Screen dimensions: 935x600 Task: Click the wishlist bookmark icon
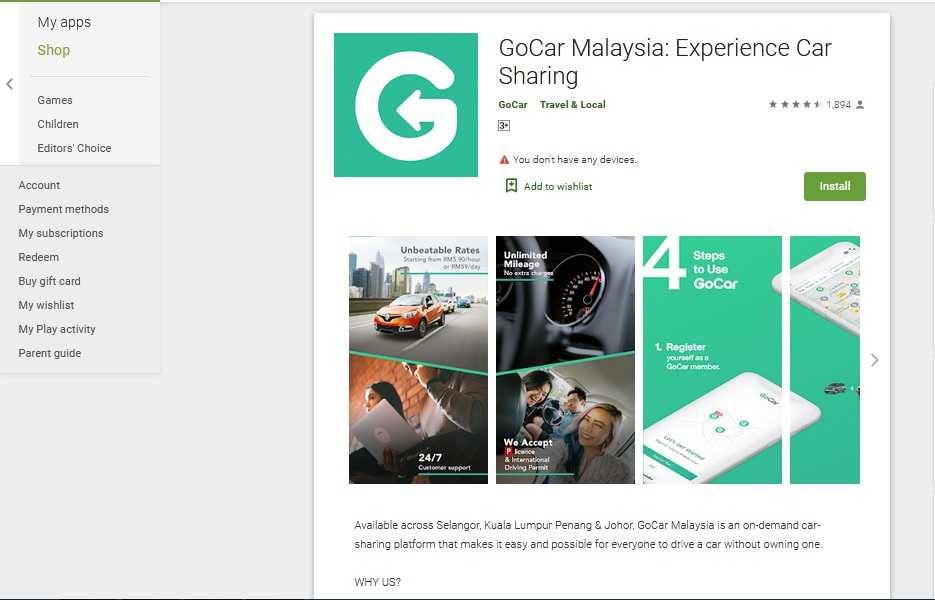(511, 185)
